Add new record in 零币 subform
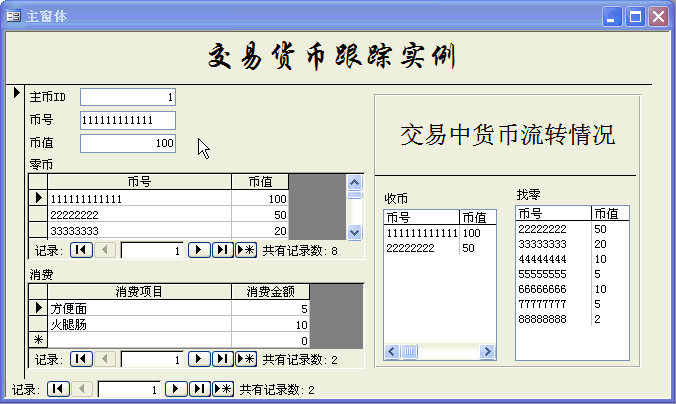The image size is (676, 404). pos(246,250)
